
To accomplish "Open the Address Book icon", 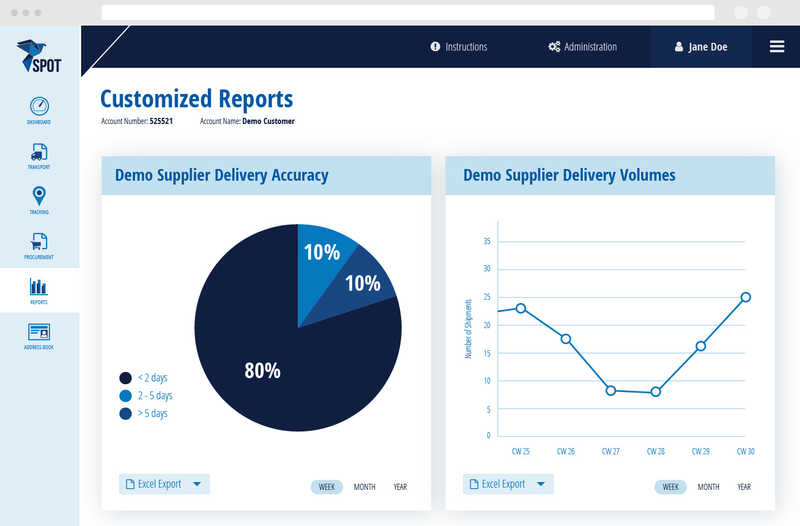I will tap(39, 332).
